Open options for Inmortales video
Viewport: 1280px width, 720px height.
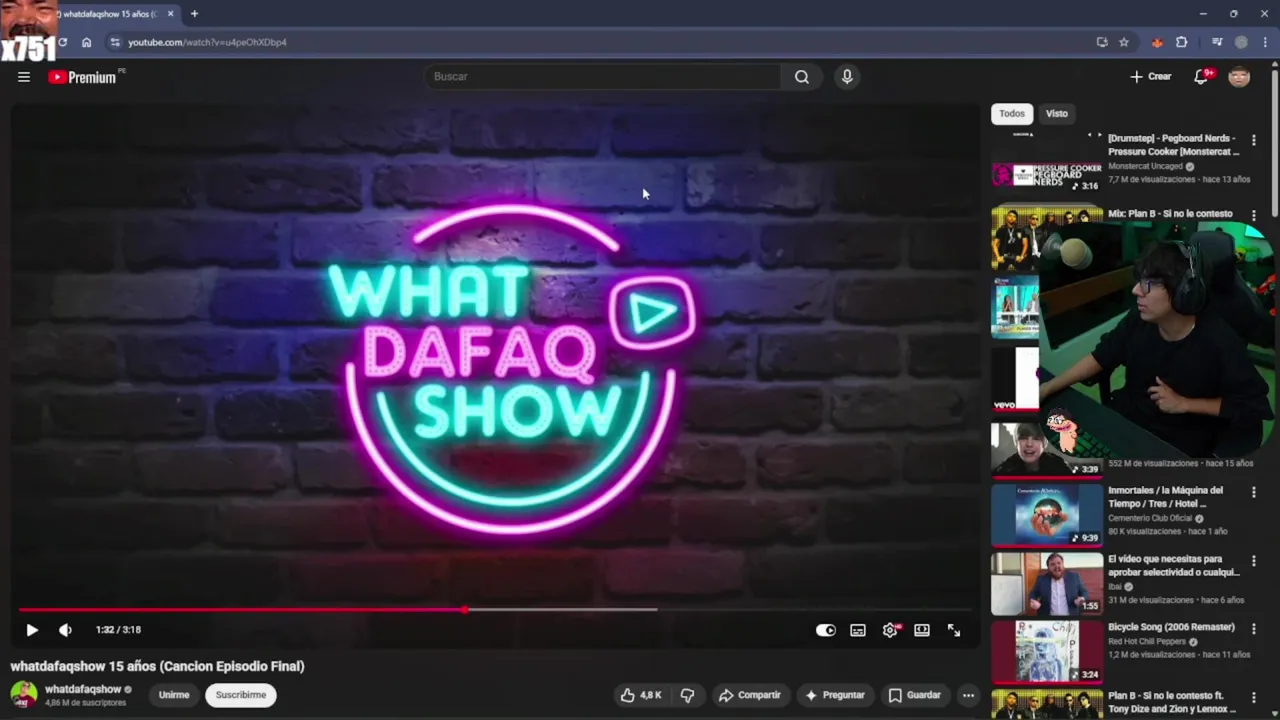click(x=1253, y=493)
